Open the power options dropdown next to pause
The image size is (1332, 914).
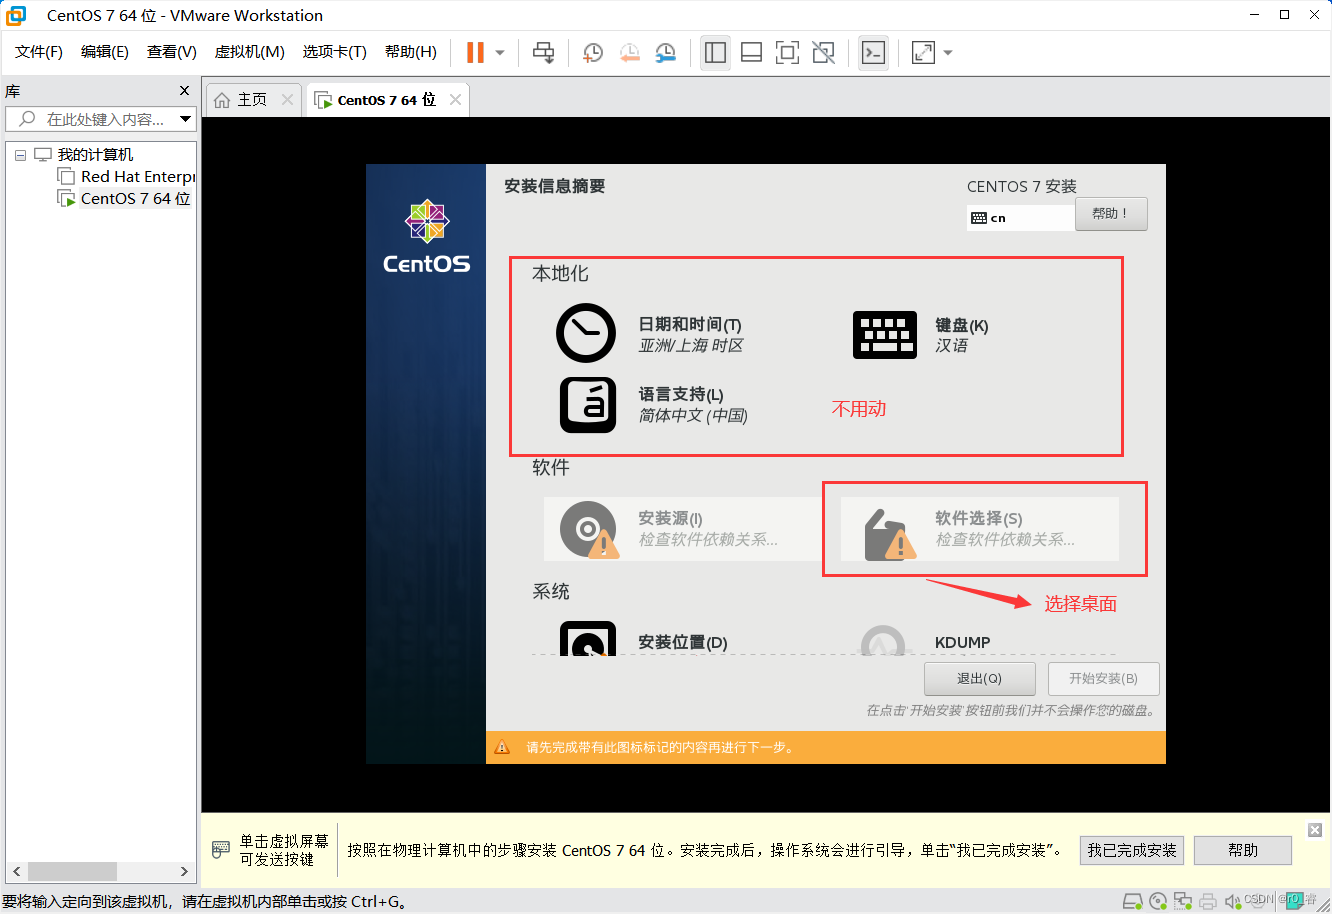point(500,53)
